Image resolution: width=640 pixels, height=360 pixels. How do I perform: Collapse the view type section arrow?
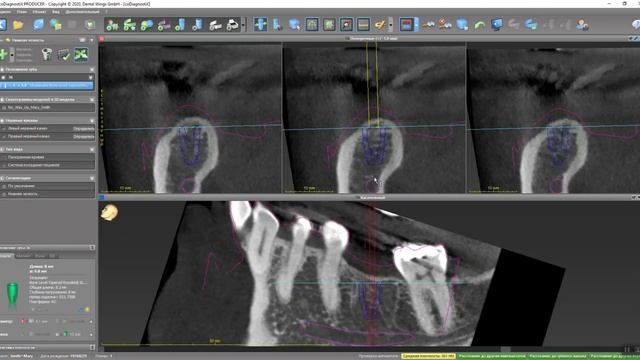point(92,150)
